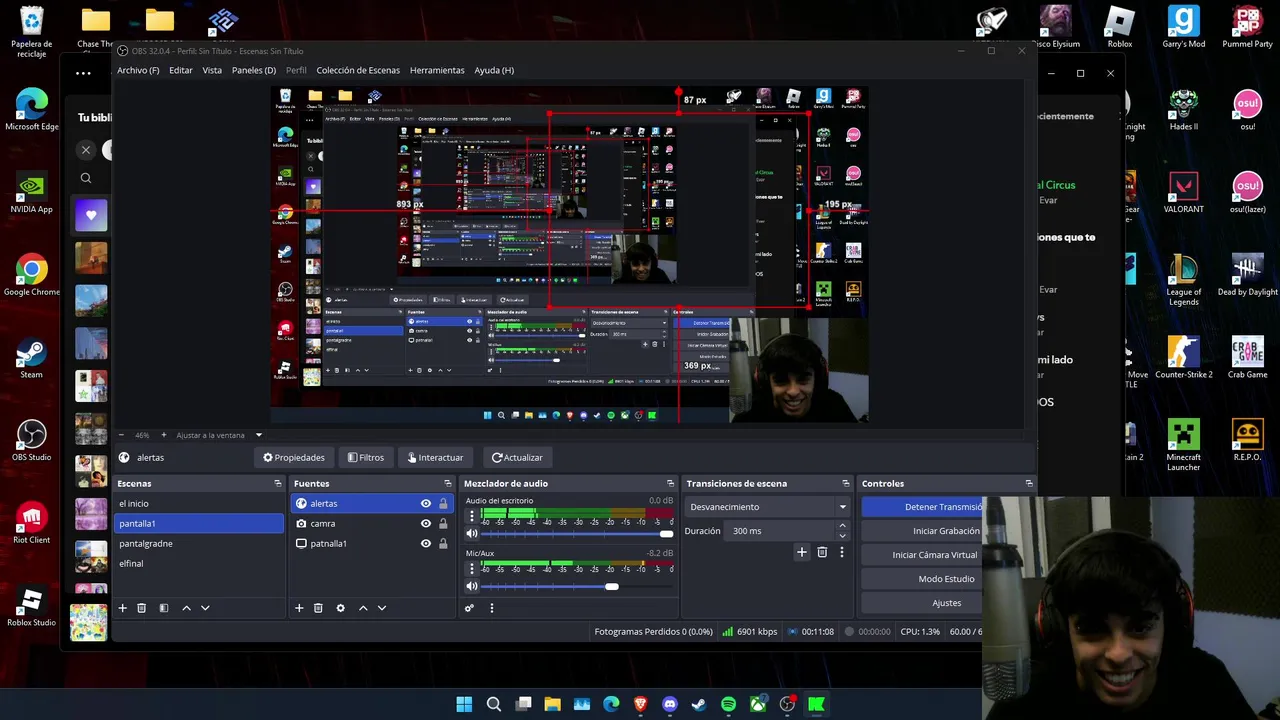Click Actualizar button

pos(517,458)
